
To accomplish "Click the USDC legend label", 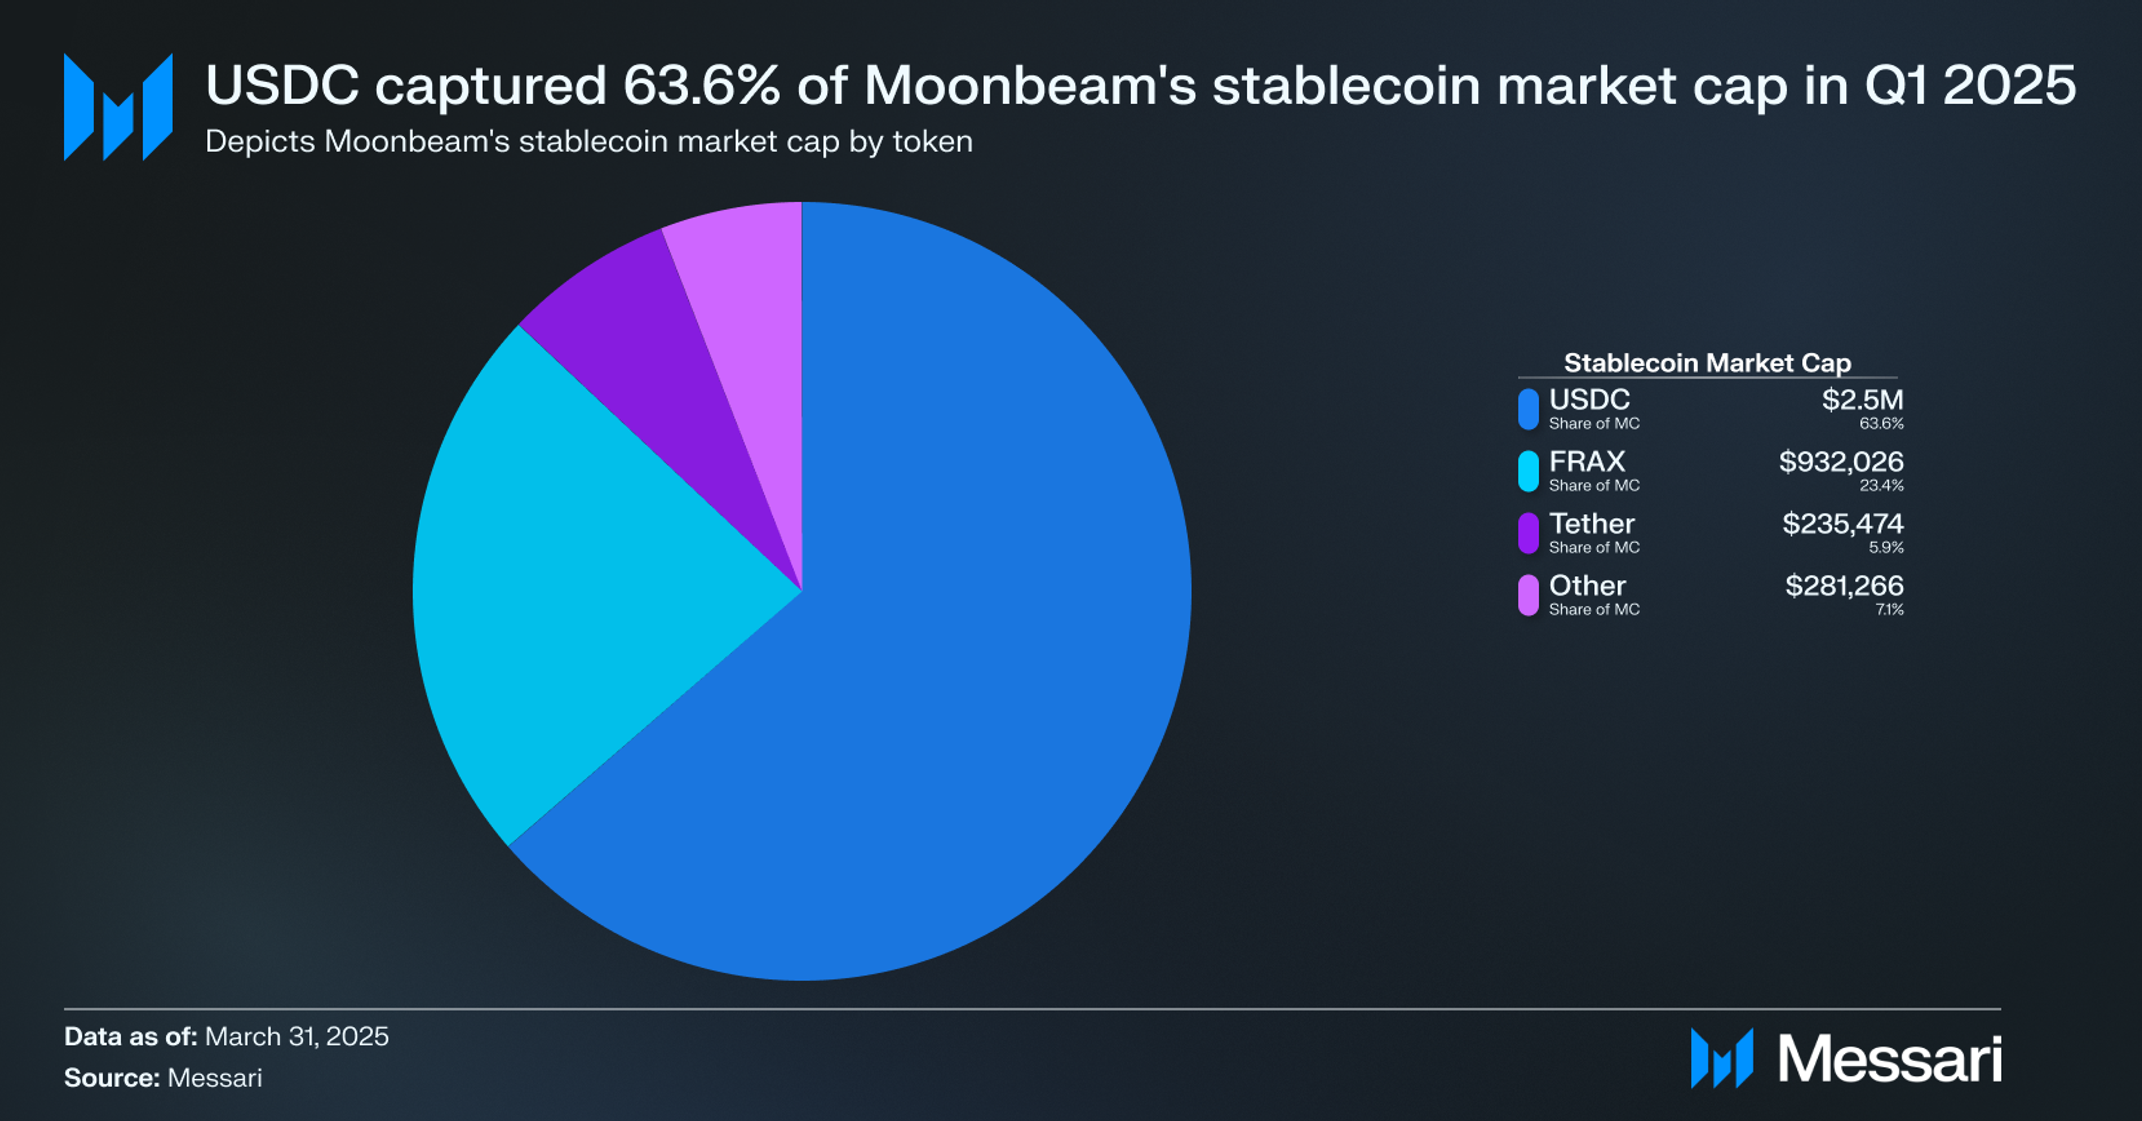I will (1589, 400).
